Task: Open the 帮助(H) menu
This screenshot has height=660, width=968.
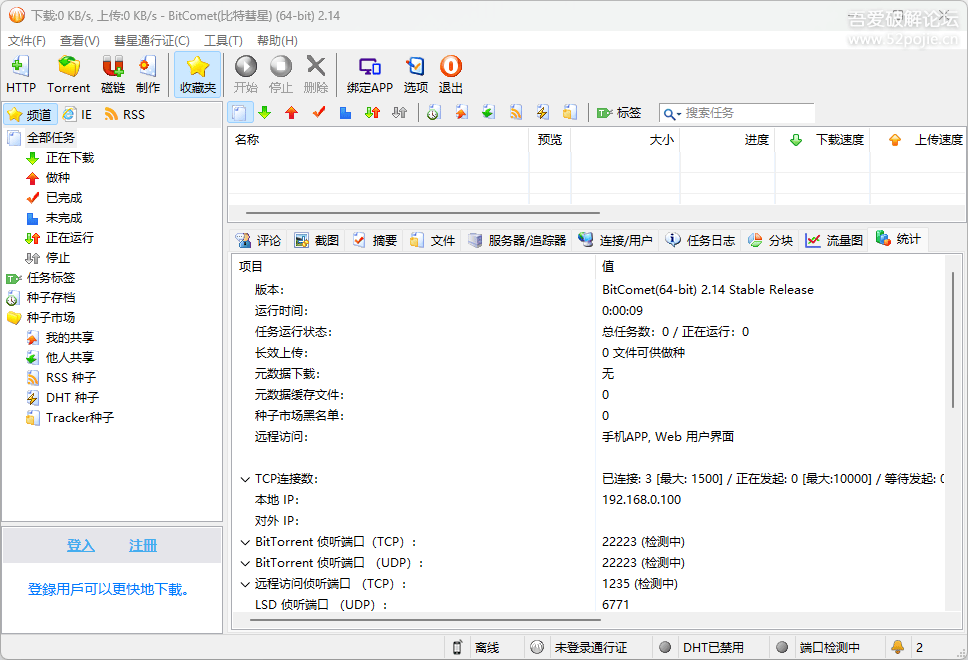Action: pyautogui.click(x=277, y=41)
